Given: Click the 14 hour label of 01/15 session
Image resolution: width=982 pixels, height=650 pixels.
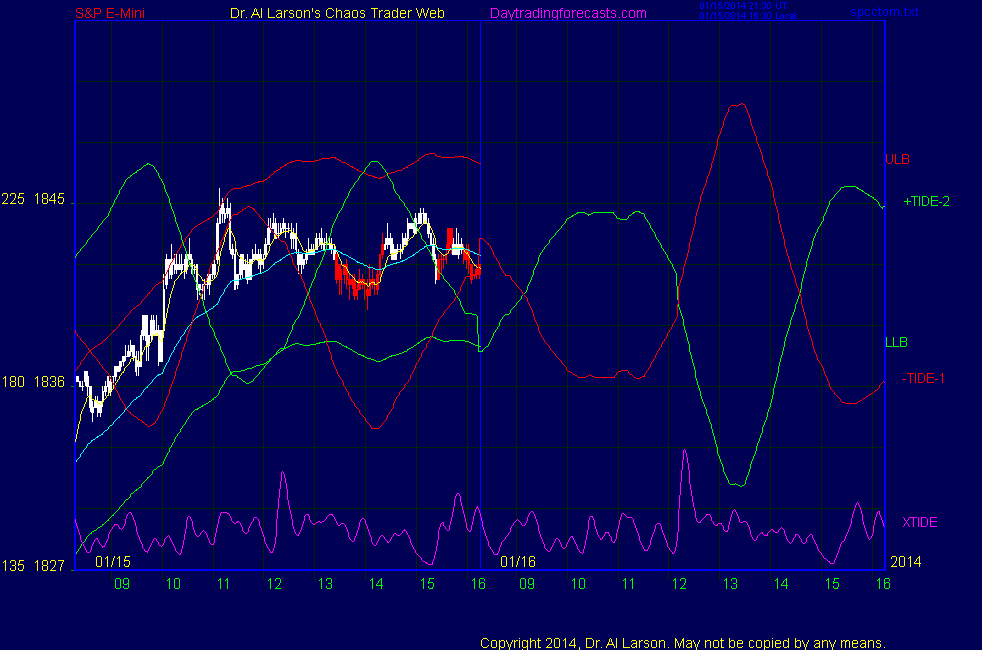Looking at the screenshot, I should [x=376, y=584].
